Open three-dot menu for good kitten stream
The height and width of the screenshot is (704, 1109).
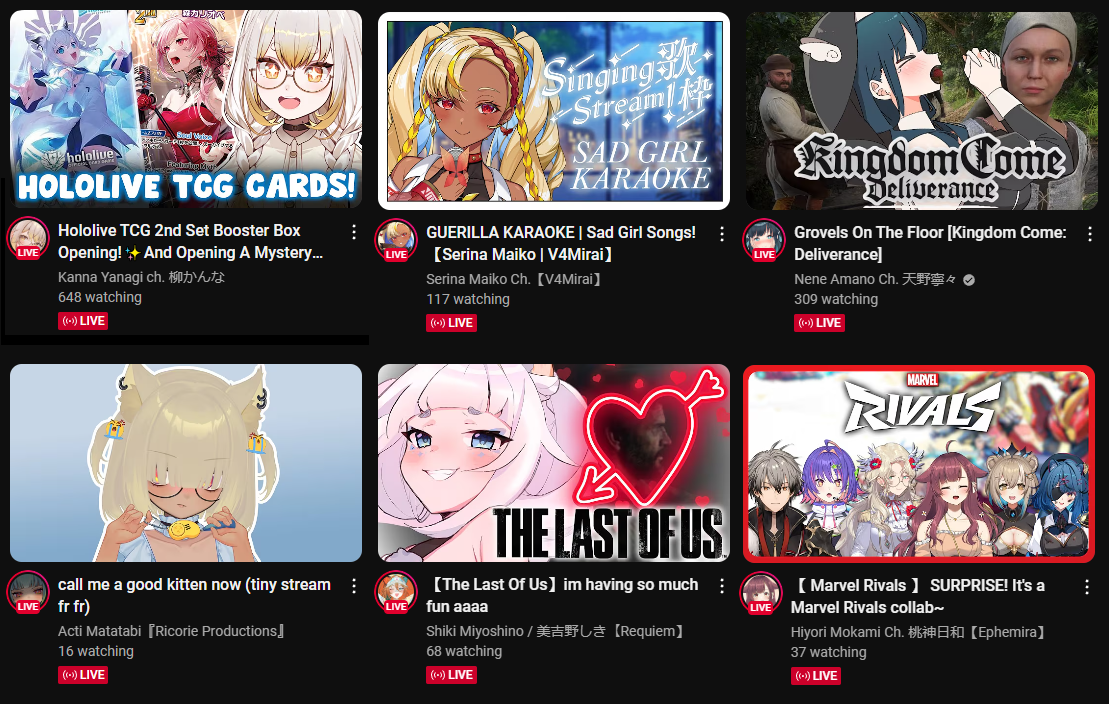(x=354, y=587)
